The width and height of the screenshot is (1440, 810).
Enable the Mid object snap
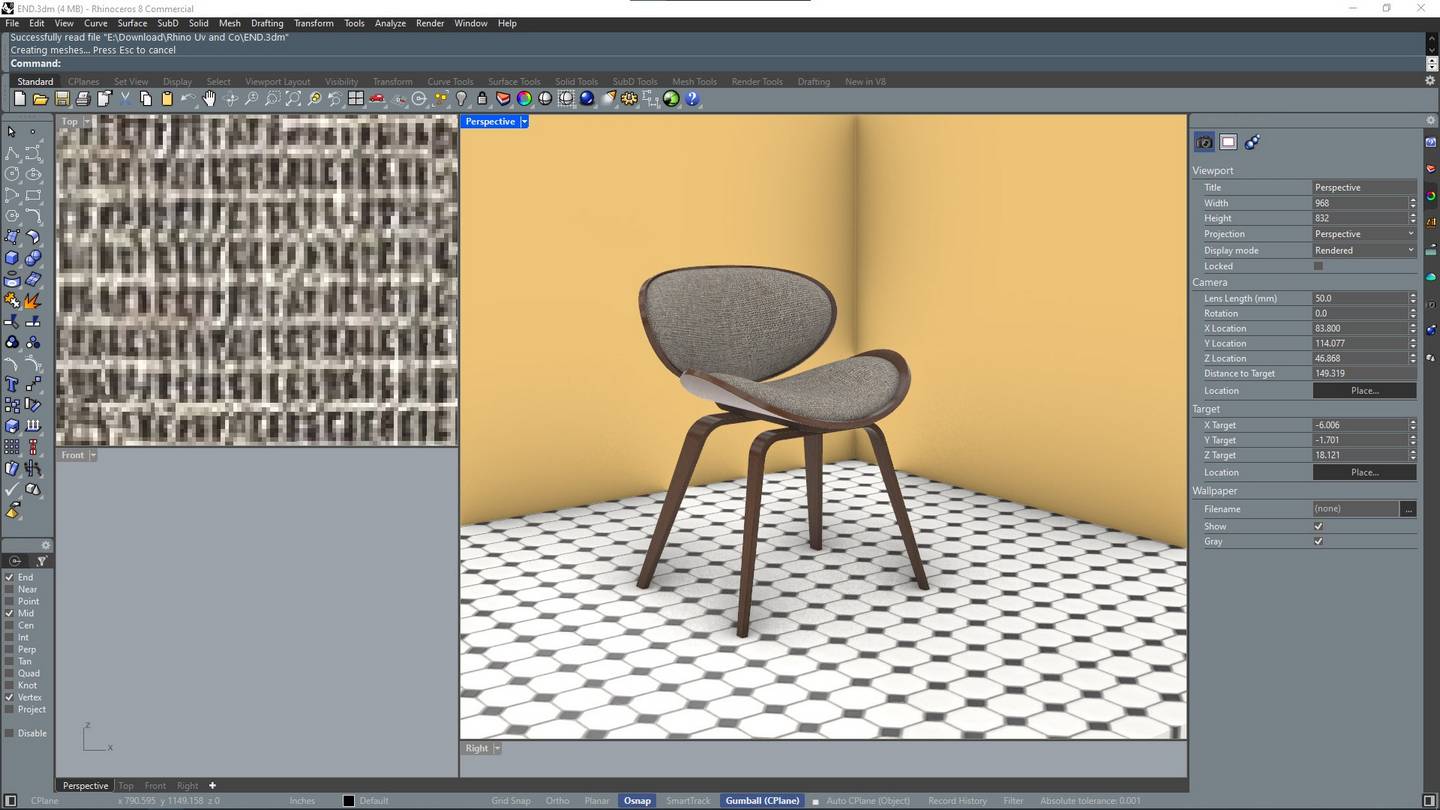pos(11,613)
